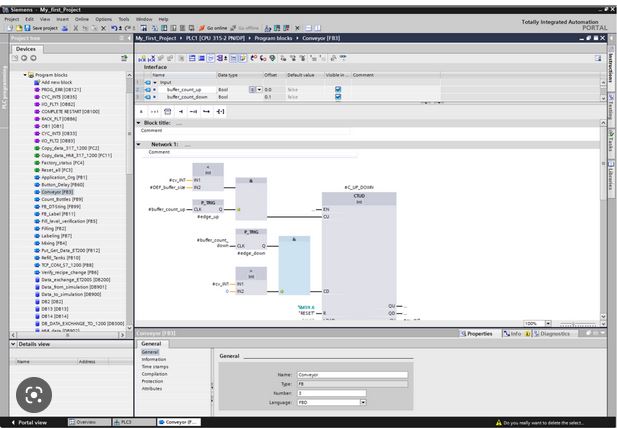The height and width of the screenshot is (428, 617).
Task: Click the Add new block icon
Action: 37,82
